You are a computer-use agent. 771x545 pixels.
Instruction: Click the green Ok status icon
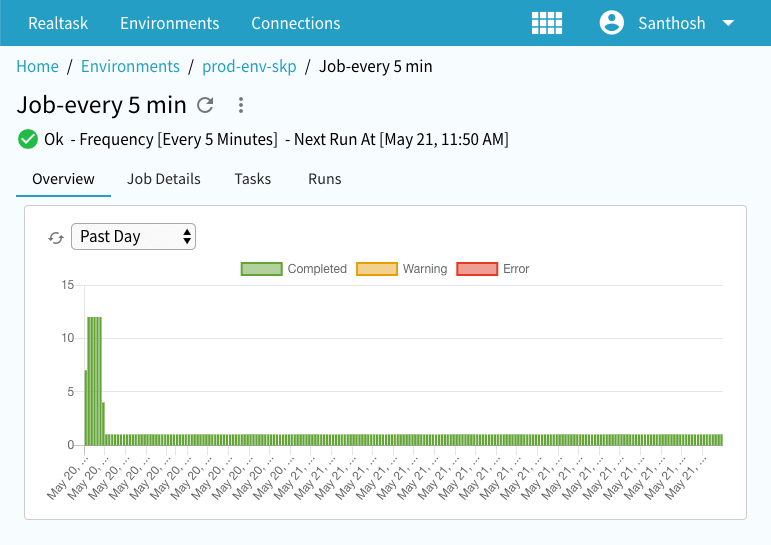[28, 139]
